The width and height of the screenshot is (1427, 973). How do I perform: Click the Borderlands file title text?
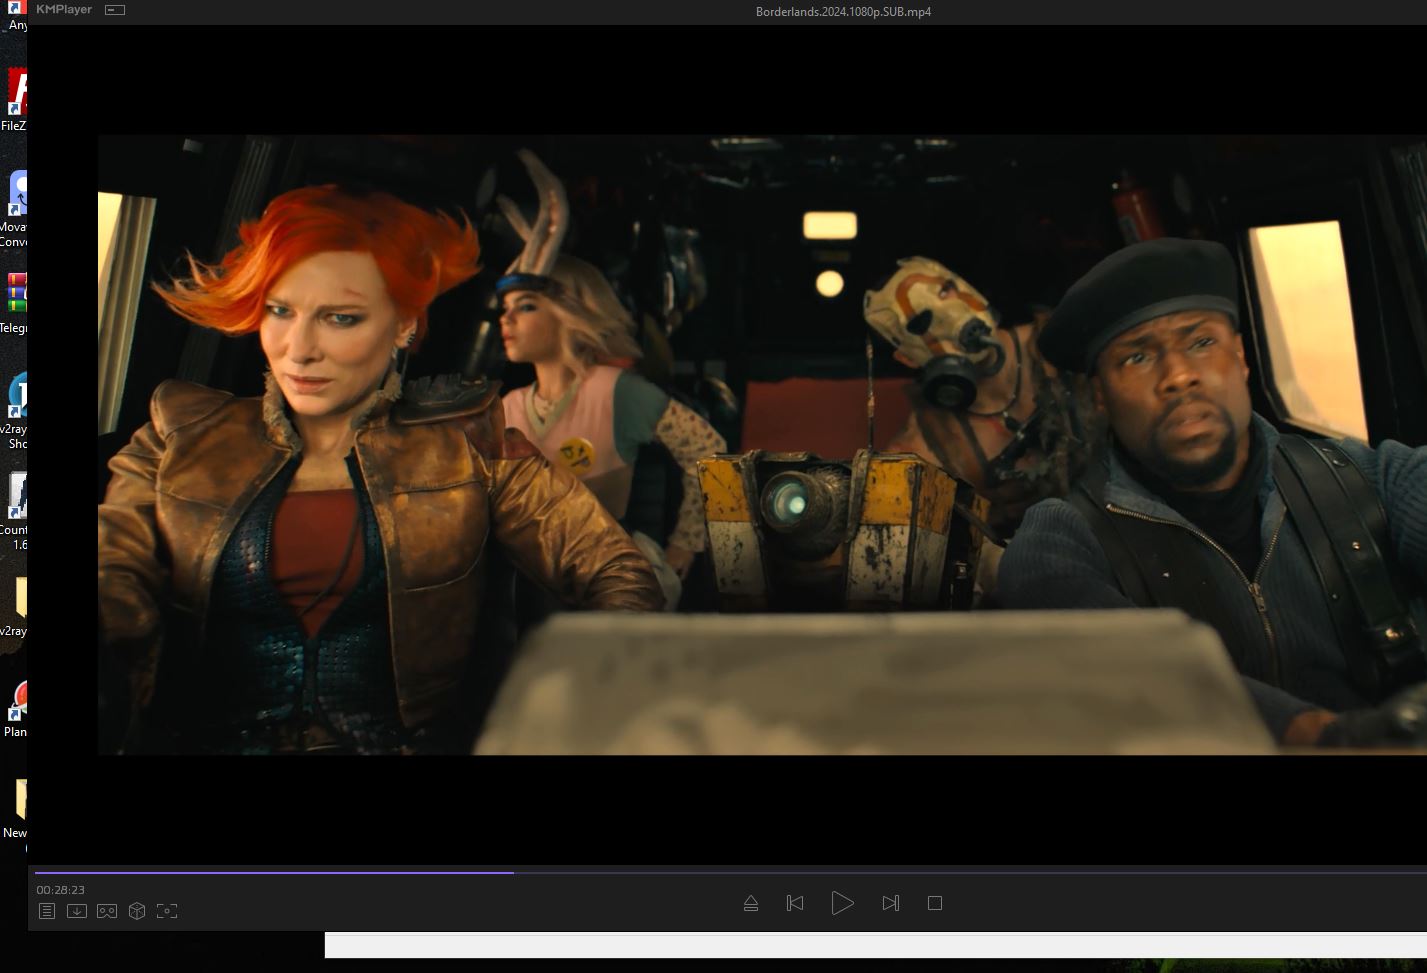tap(843, 12)
